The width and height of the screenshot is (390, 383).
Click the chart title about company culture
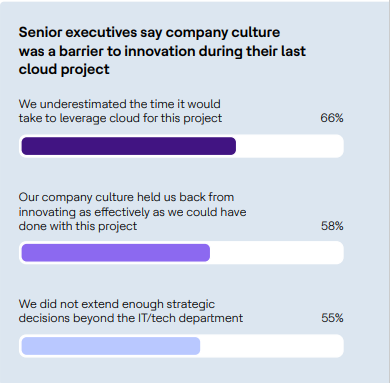pos(162,51)
